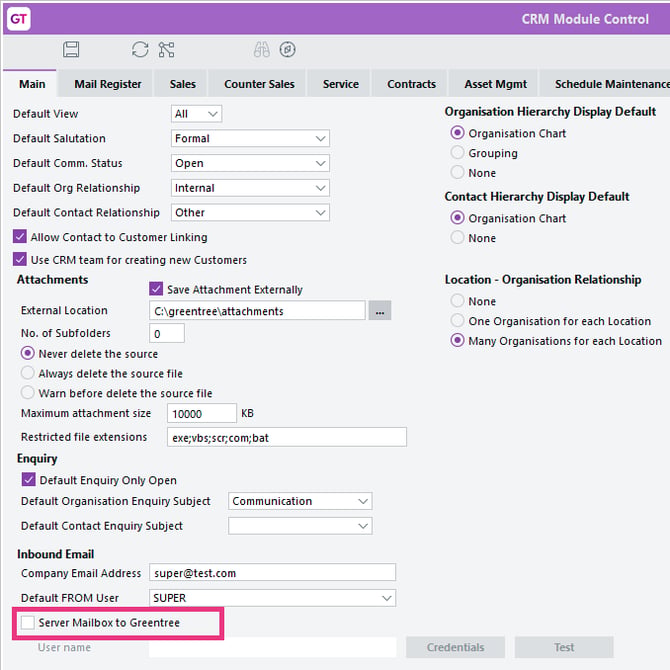Open the Default View dropdown
670x670 pixels.
point(197,114)
